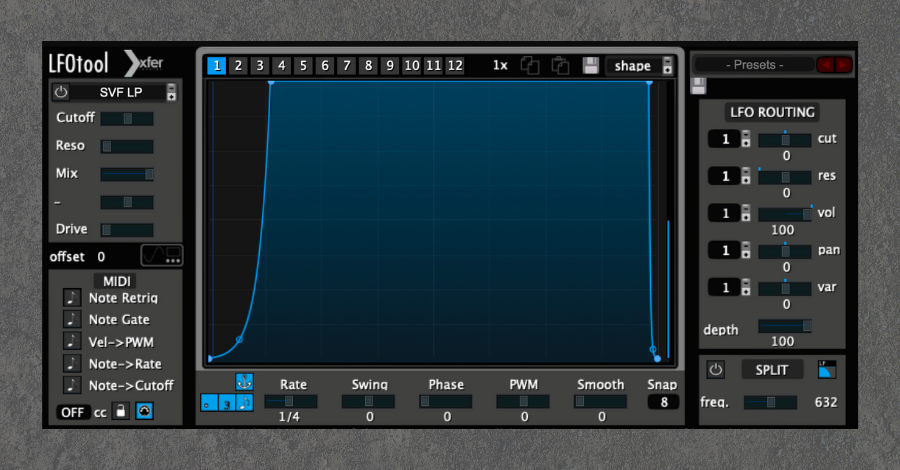
Task: Click the split freq. slider
Action: (x=770, y=402)
